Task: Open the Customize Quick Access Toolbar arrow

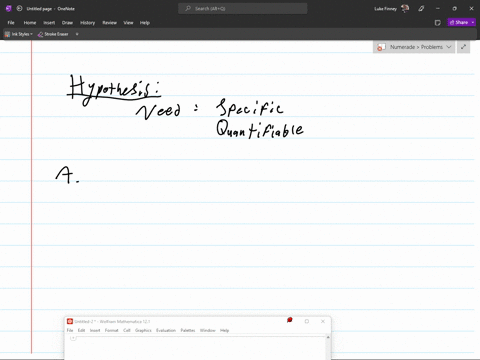Action: (x=77, y=34)
